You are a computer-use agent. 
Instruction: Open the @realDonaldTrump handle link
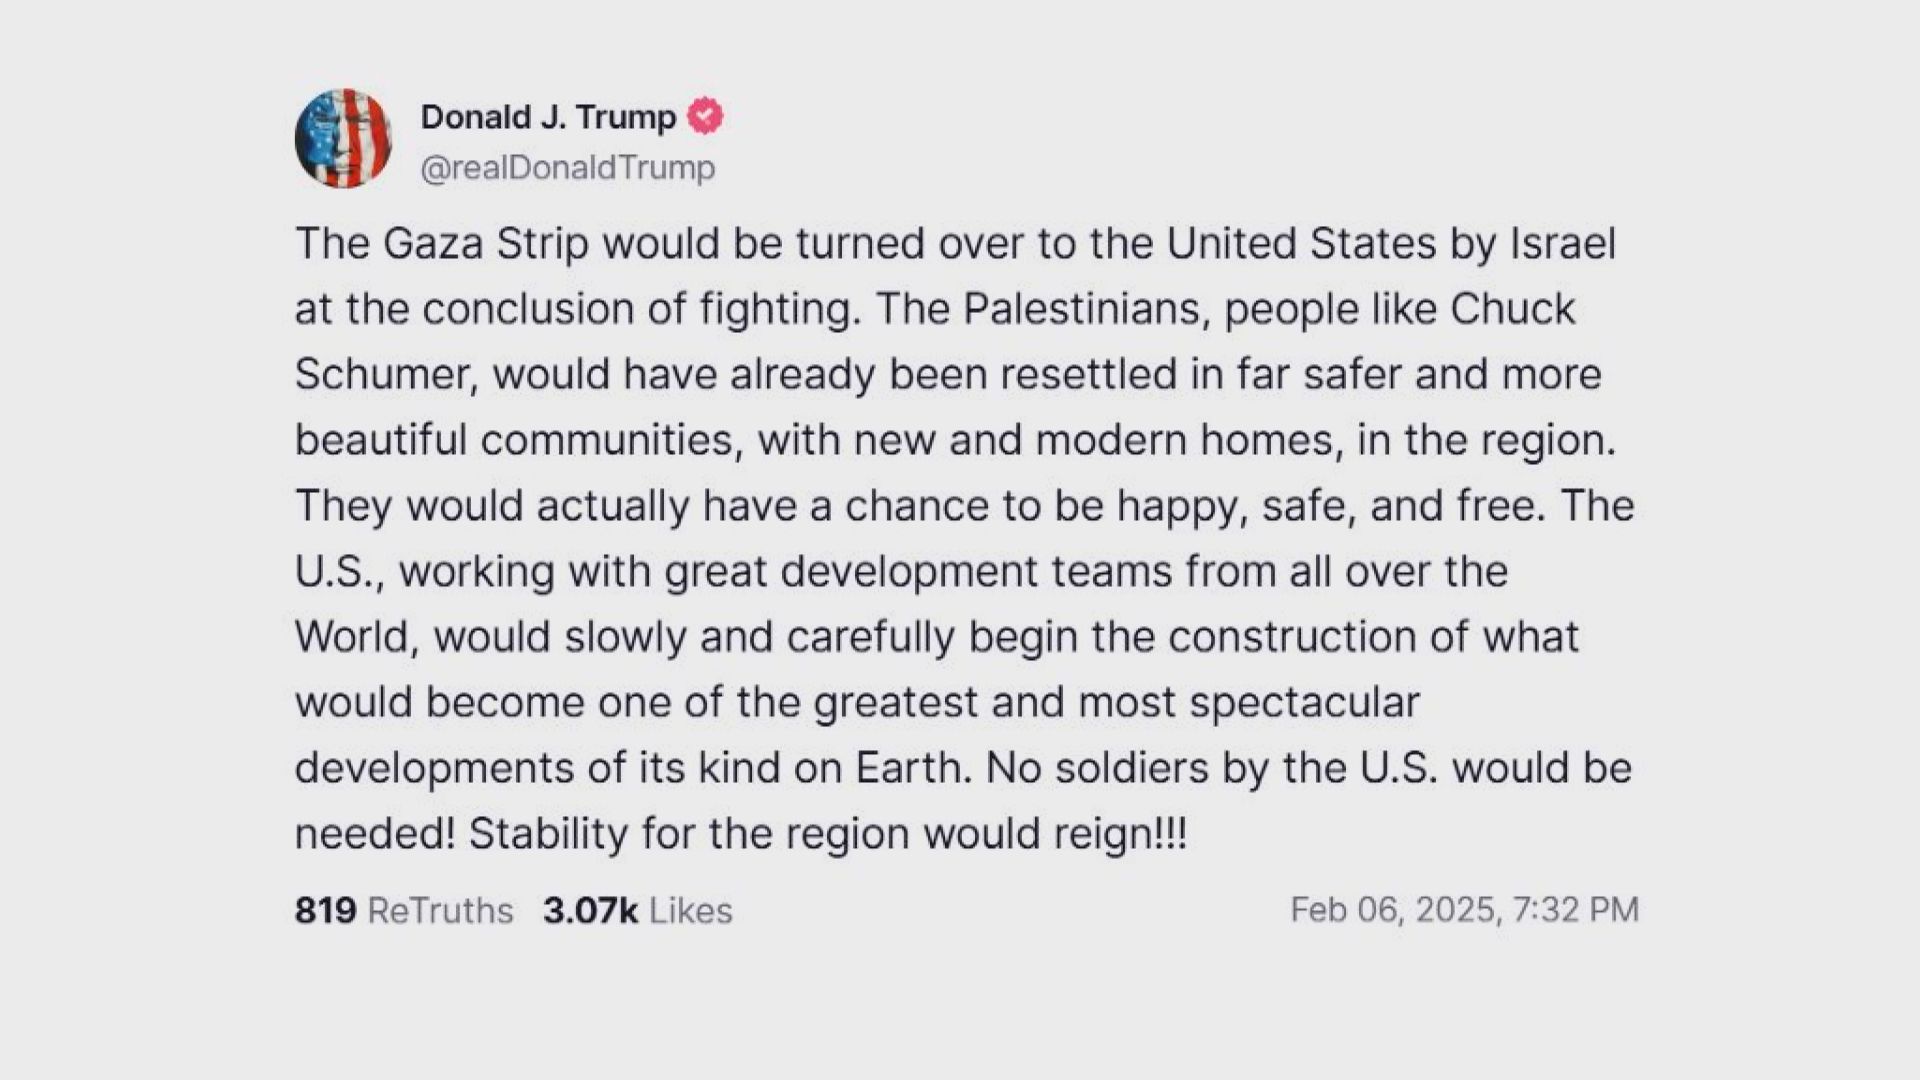pos(567,168)
